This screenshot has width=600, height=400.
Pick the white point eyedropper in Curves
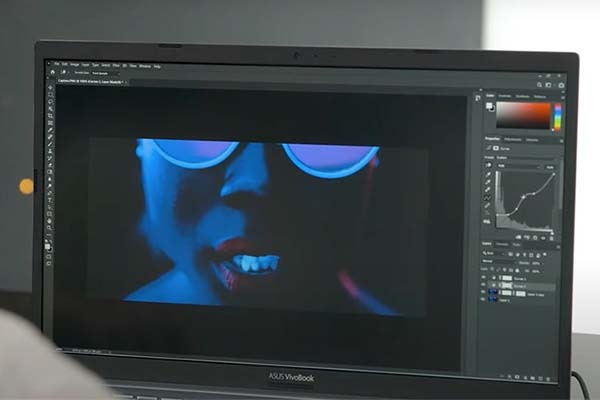coord(488,189)
